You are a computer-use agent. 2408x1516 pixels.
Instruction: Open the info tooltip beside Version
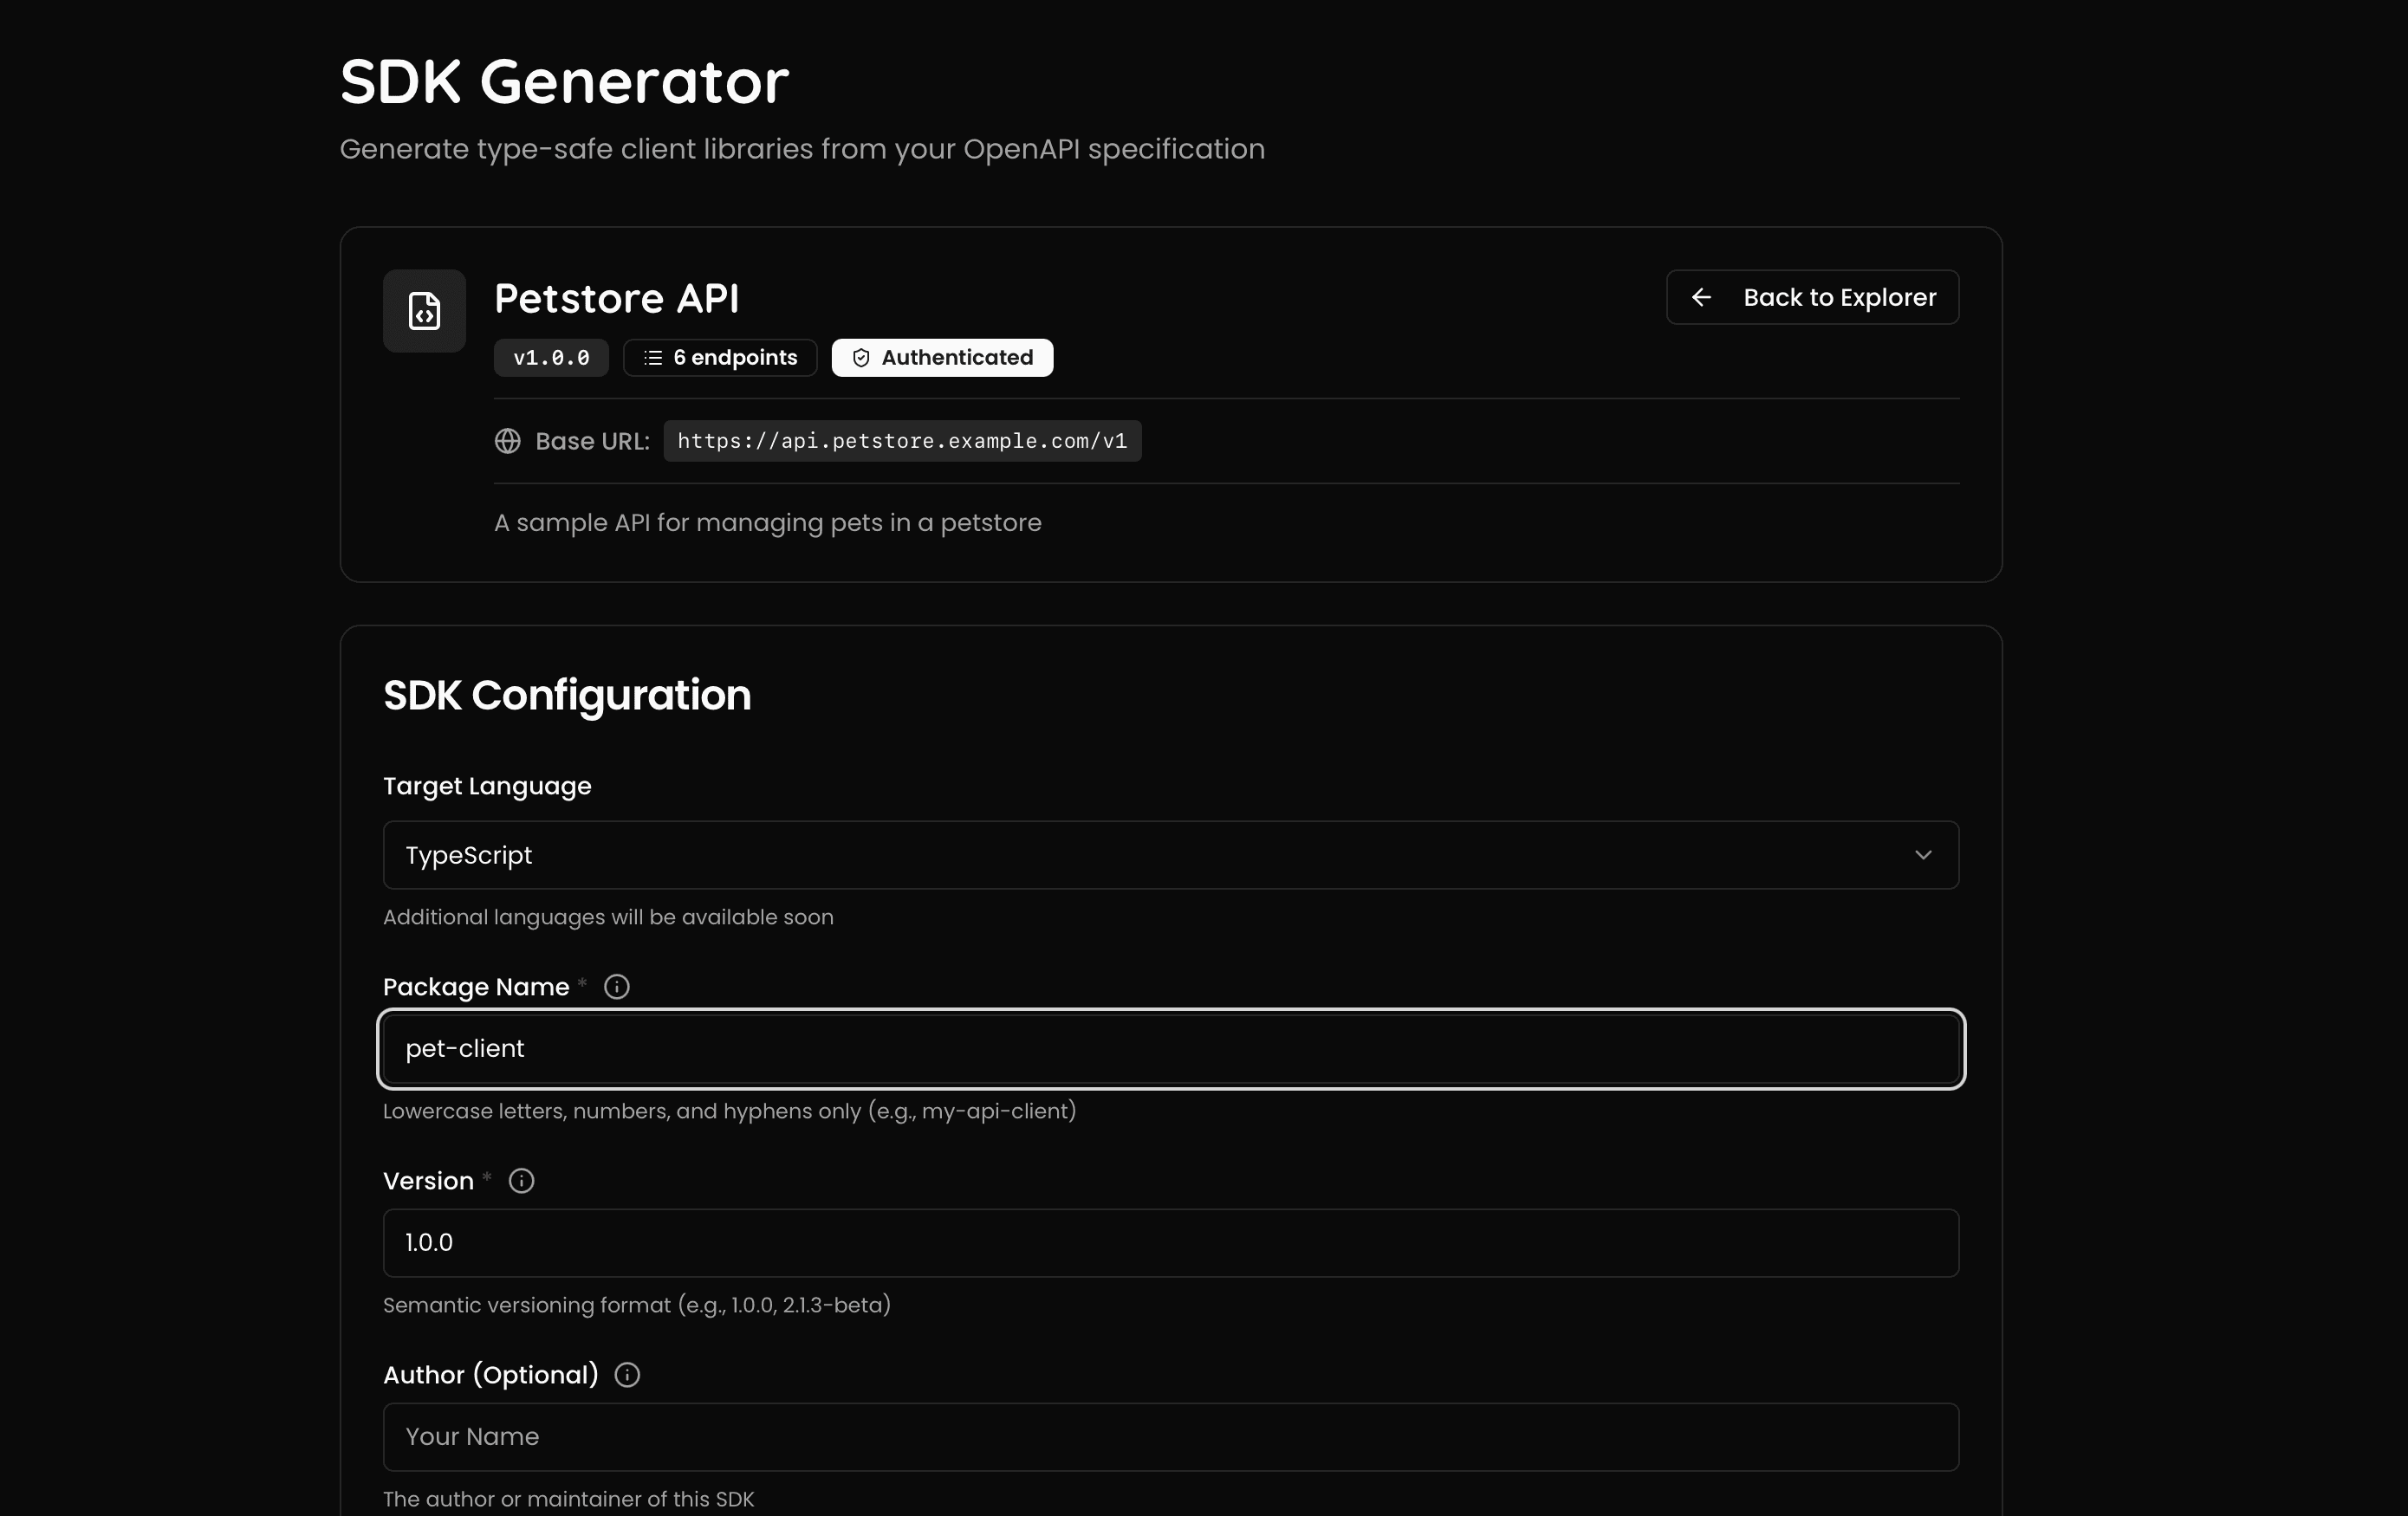(520, 1180)
